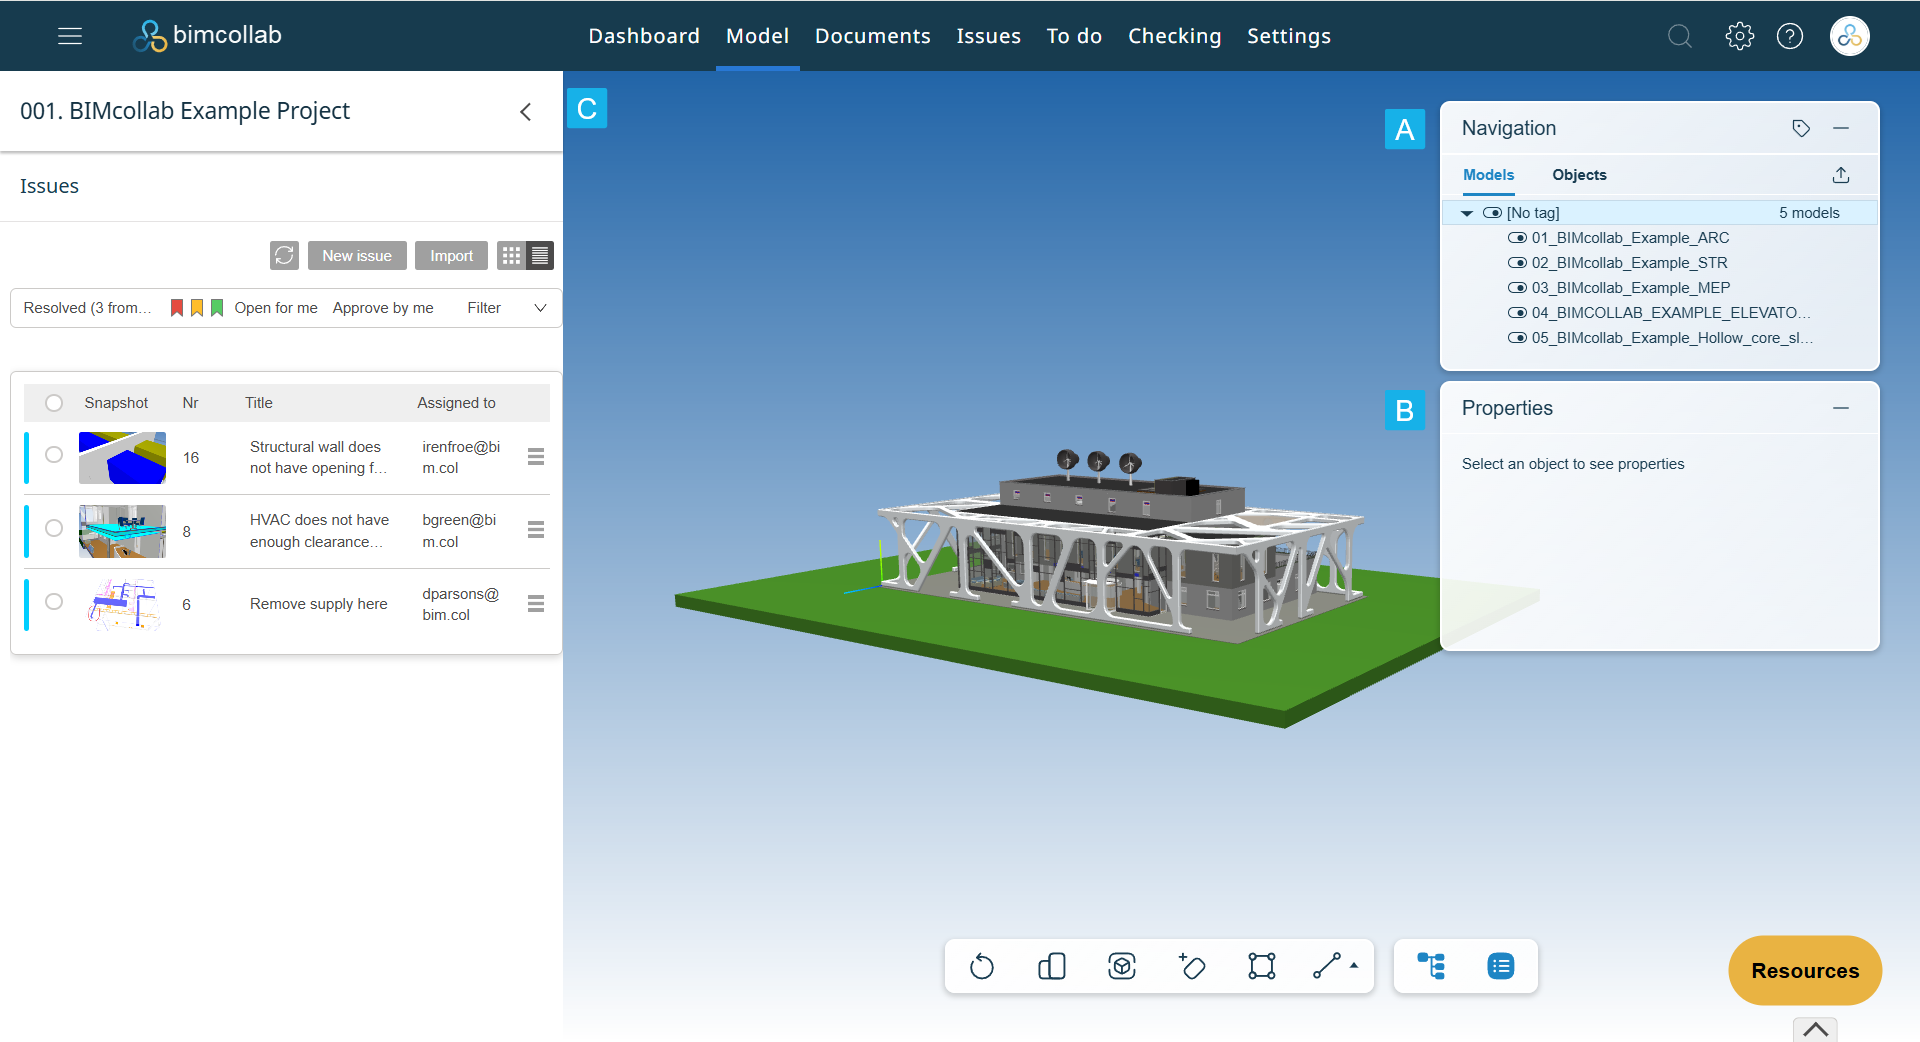Select issue 16 radio button
Screen dimensions: 1920x1042
[x=54, y=455]
